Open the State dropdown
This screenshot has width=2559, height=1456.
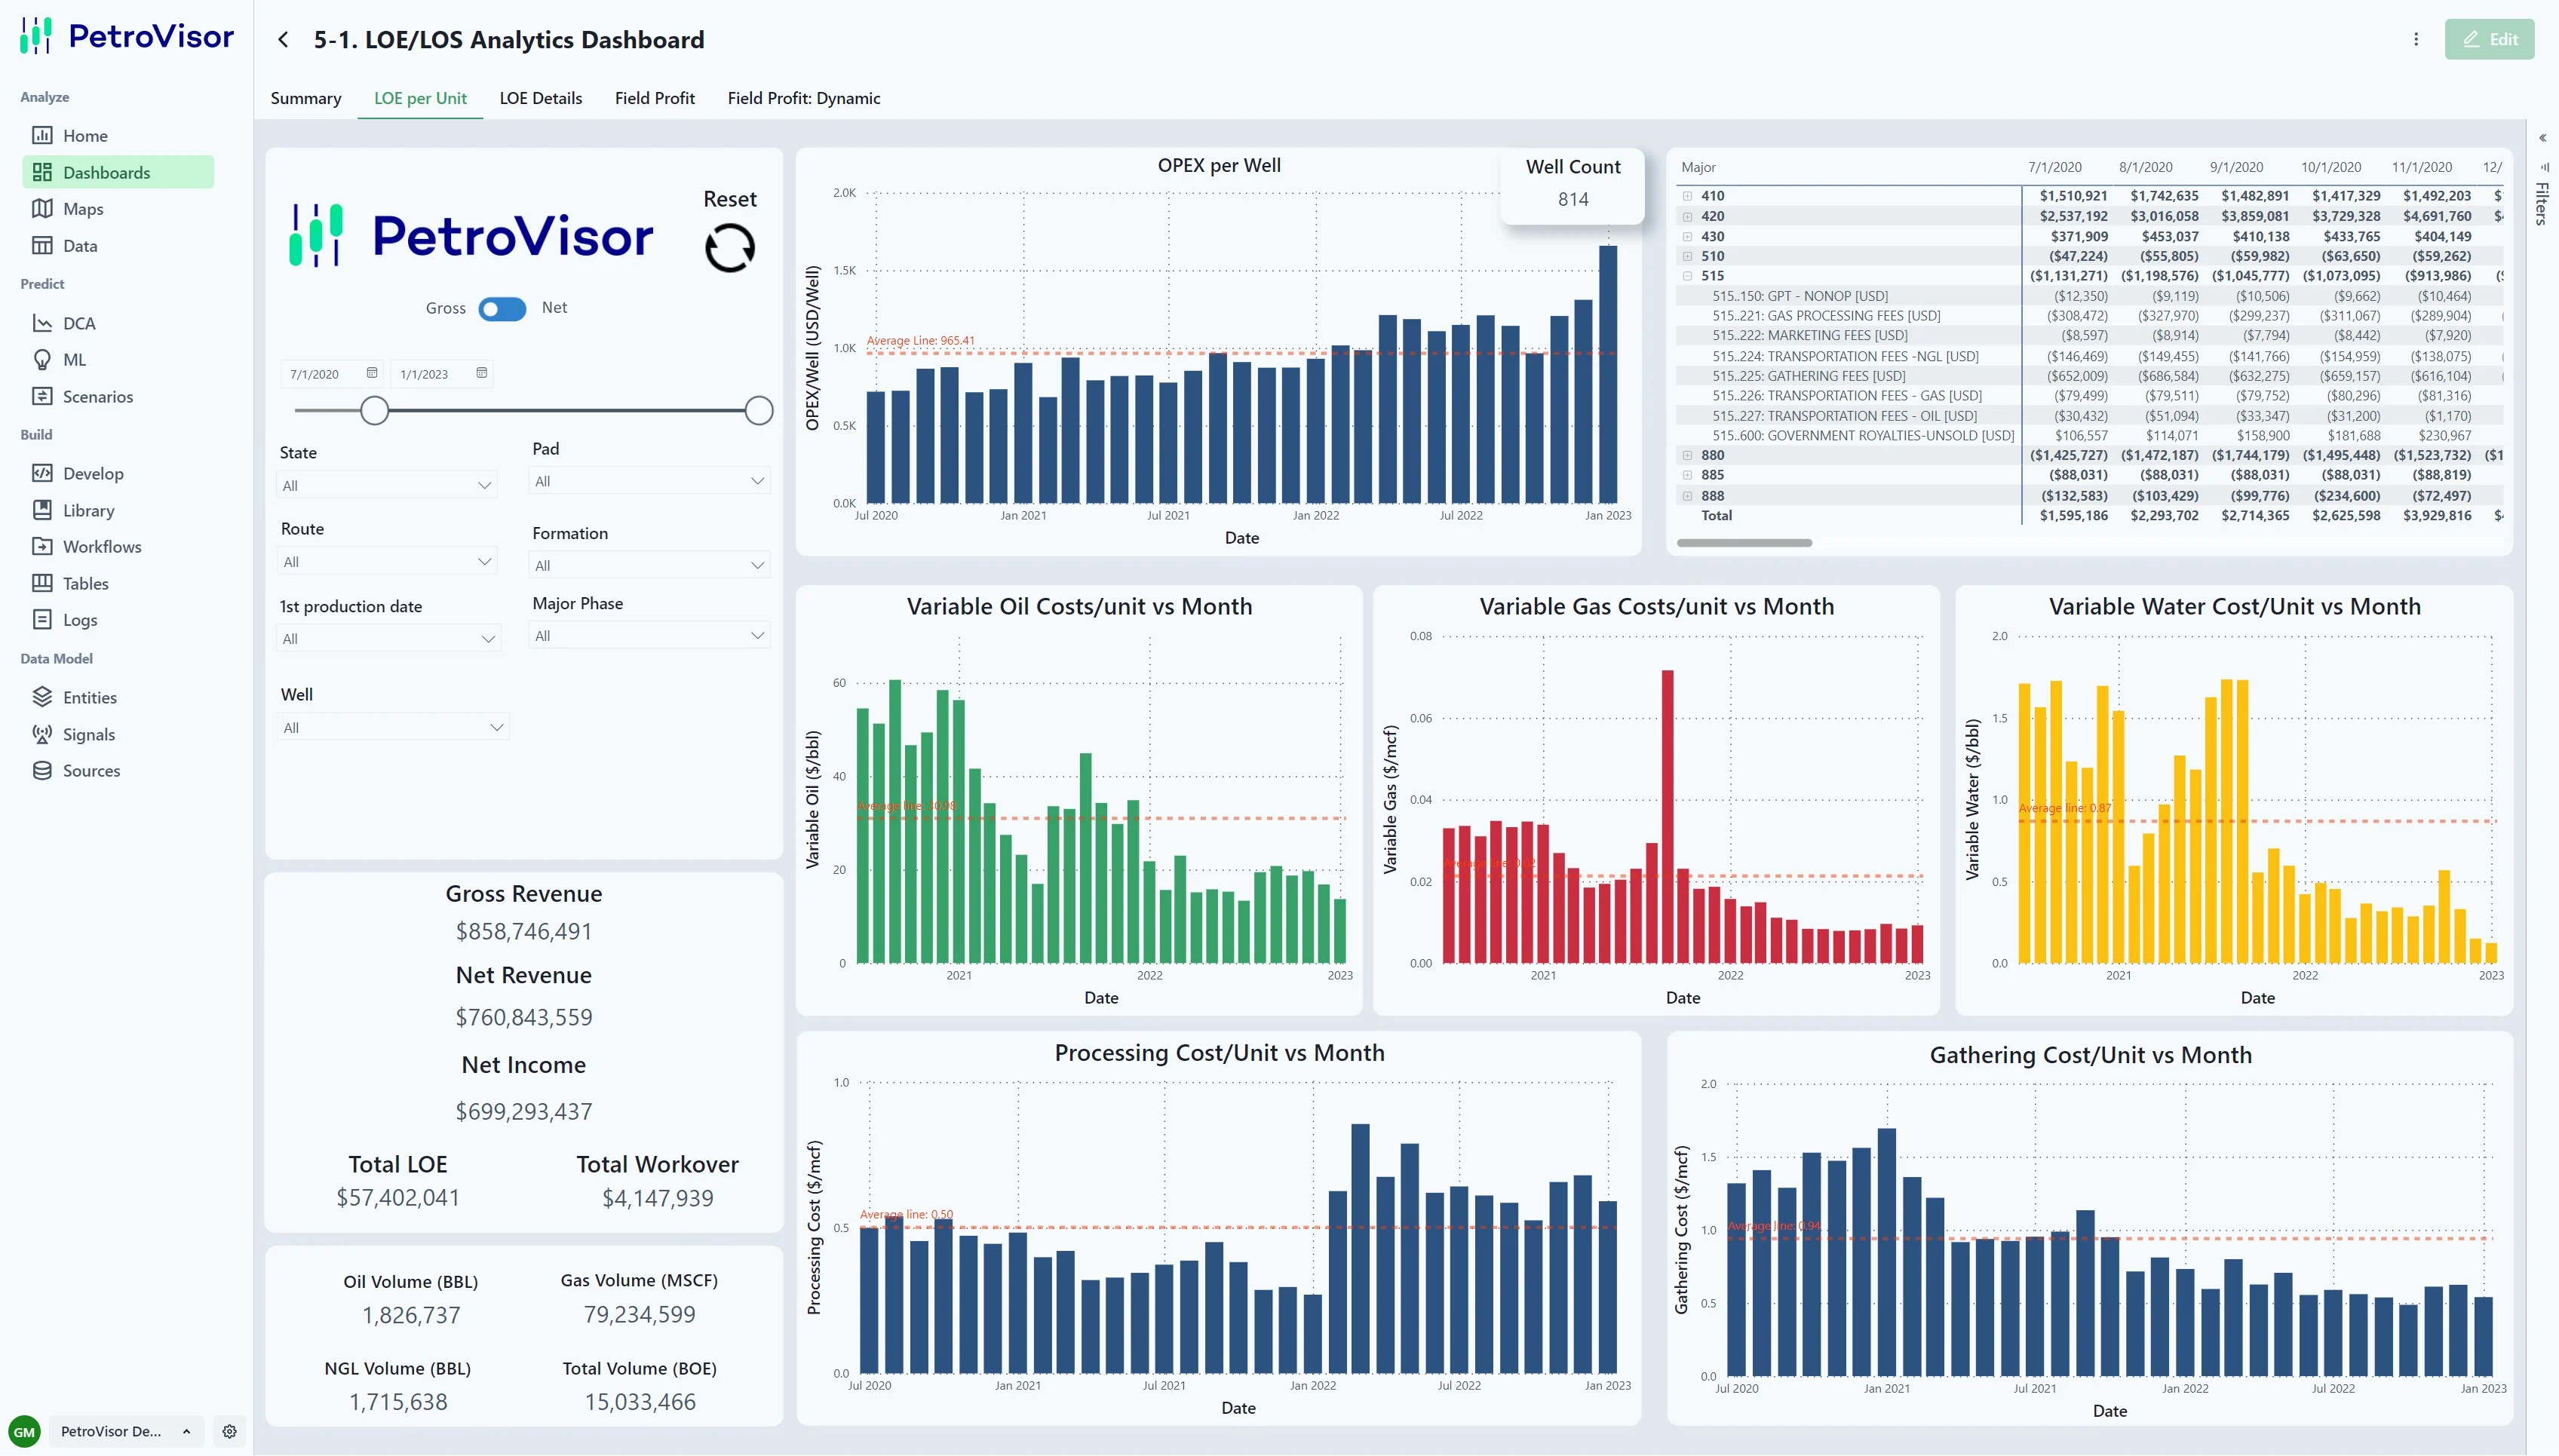pyautogui.click(x=387, y=486)
